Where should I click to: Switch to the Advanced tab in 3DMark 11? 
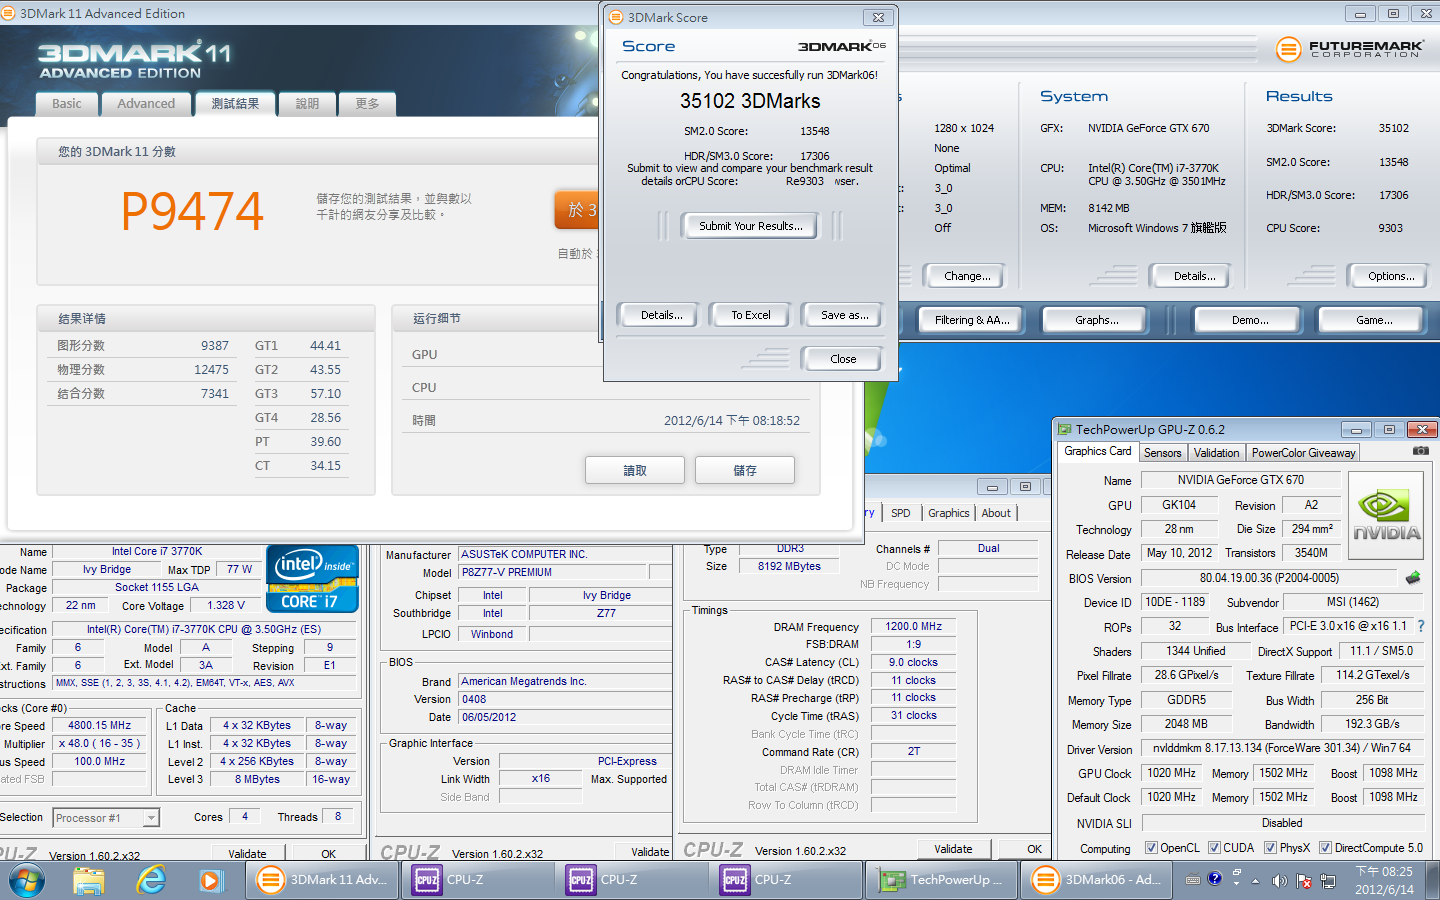[x=146, y=103]
